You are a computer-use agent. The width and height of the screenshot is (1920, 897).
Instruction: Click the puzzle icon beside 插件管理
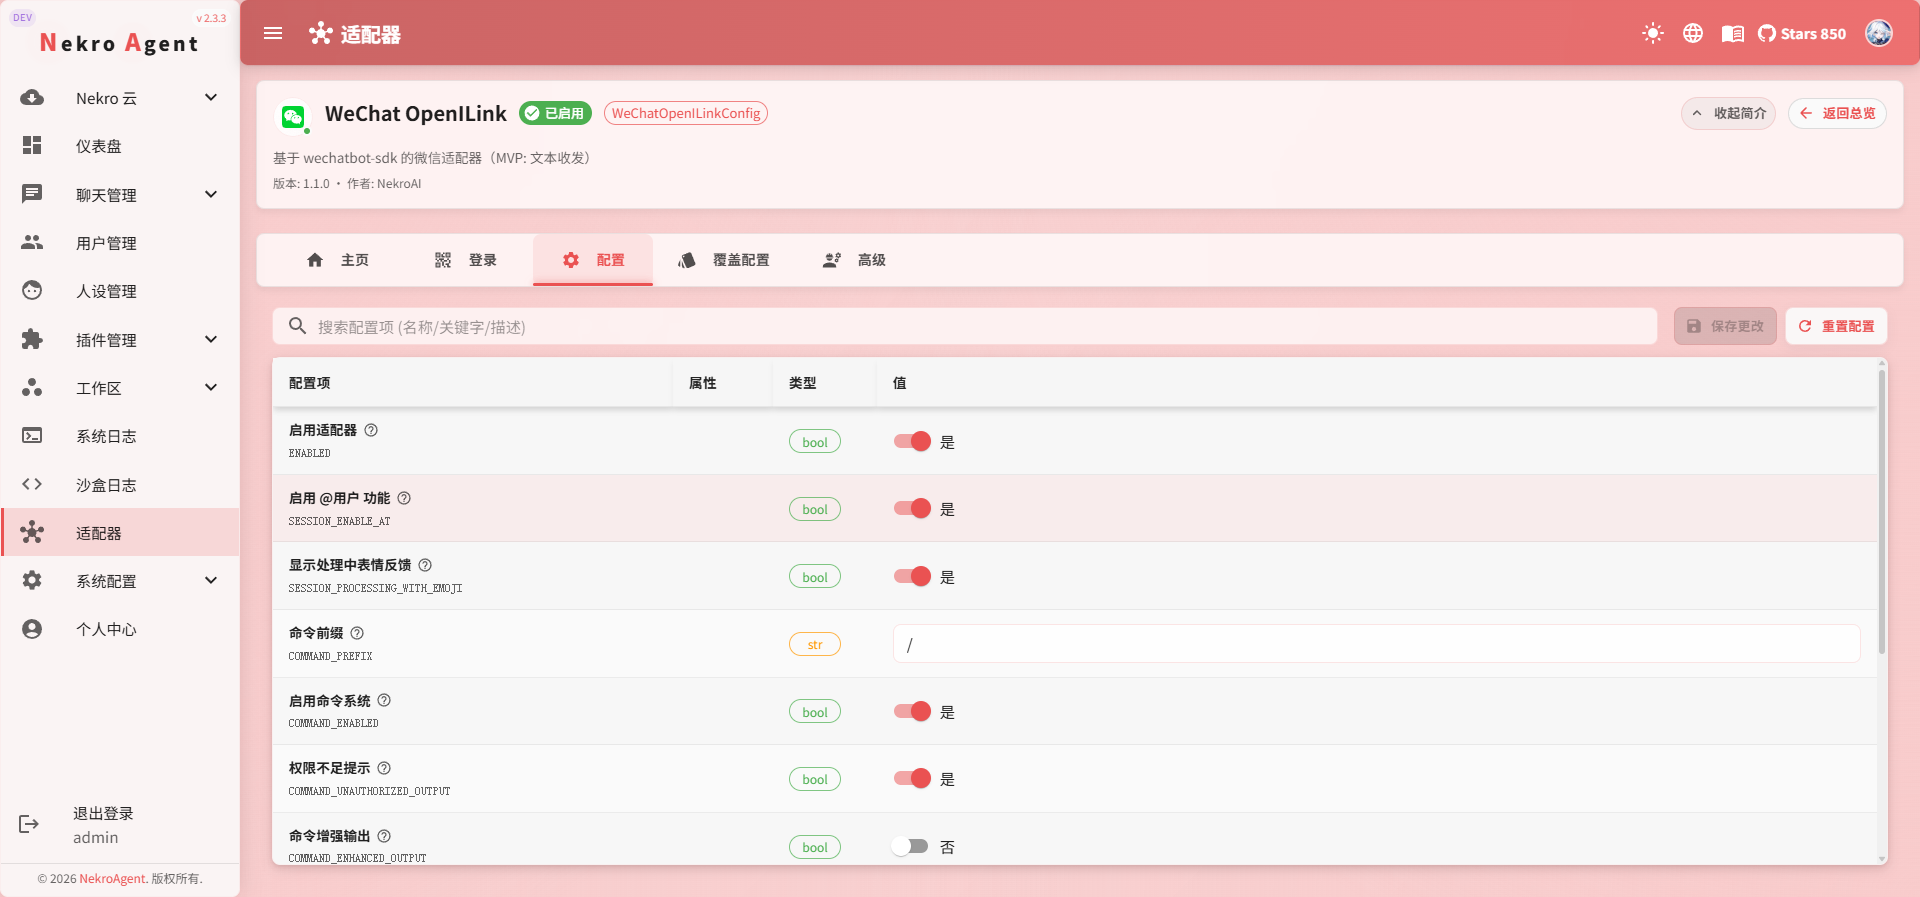coord(32,339)
